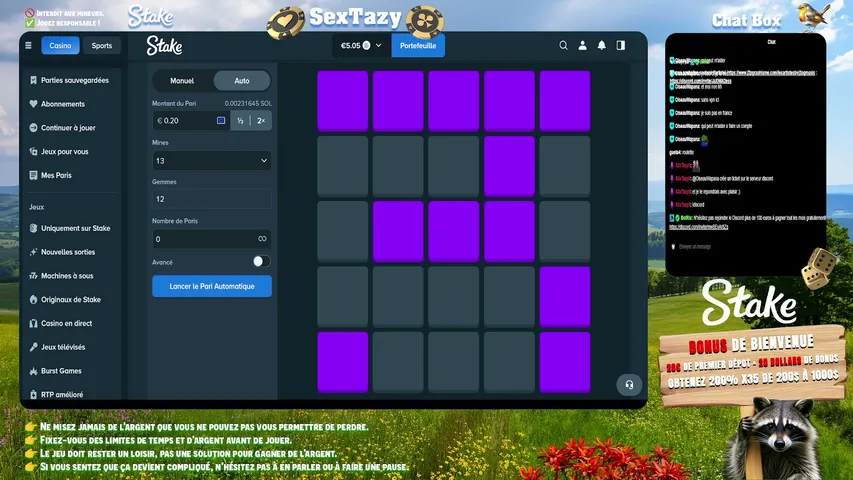Click the Uniquement sur Stake icon
Image resolution: width=853 pixels, height=480 pixels.
point(33,228)
